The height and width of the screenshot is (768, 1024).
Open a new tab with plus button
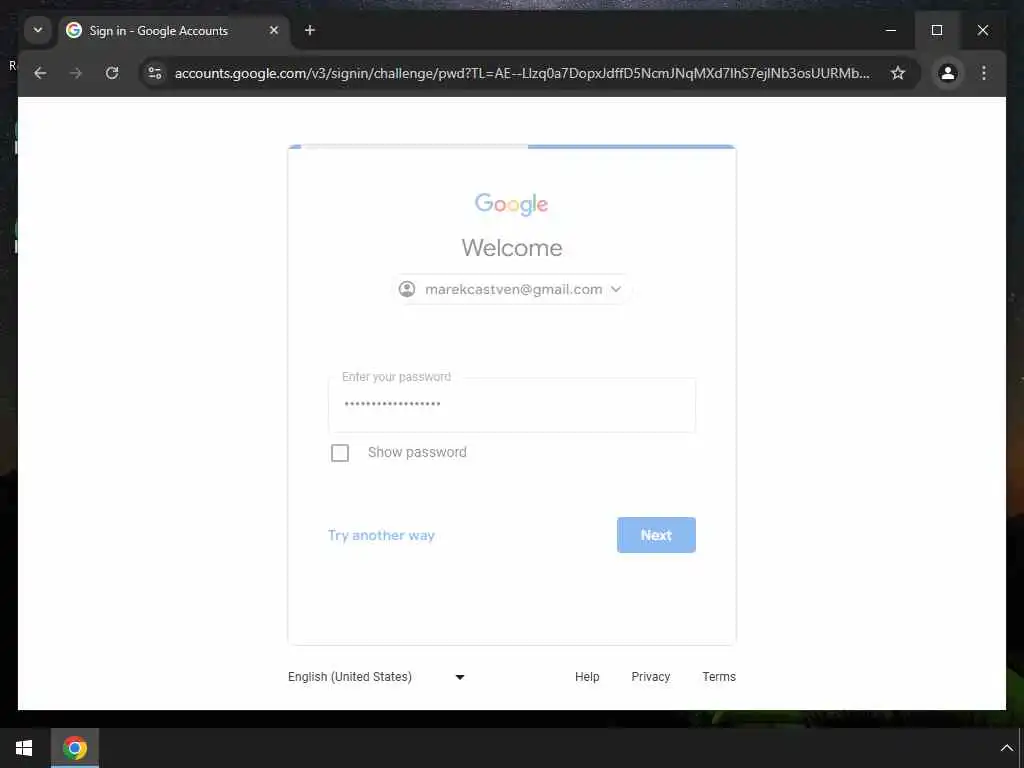point(310,30)
